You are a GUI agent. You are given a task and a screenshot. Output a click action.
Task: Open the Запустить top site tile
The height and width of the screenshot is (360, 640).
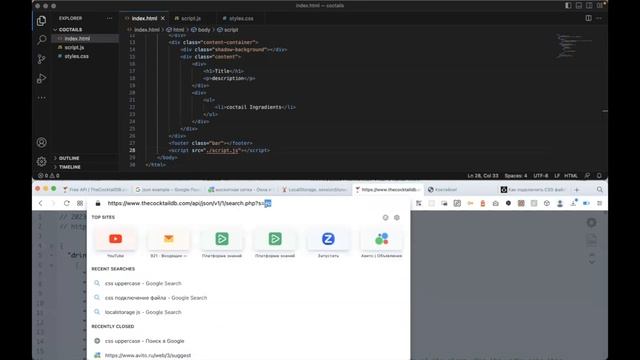coord(328,243)
